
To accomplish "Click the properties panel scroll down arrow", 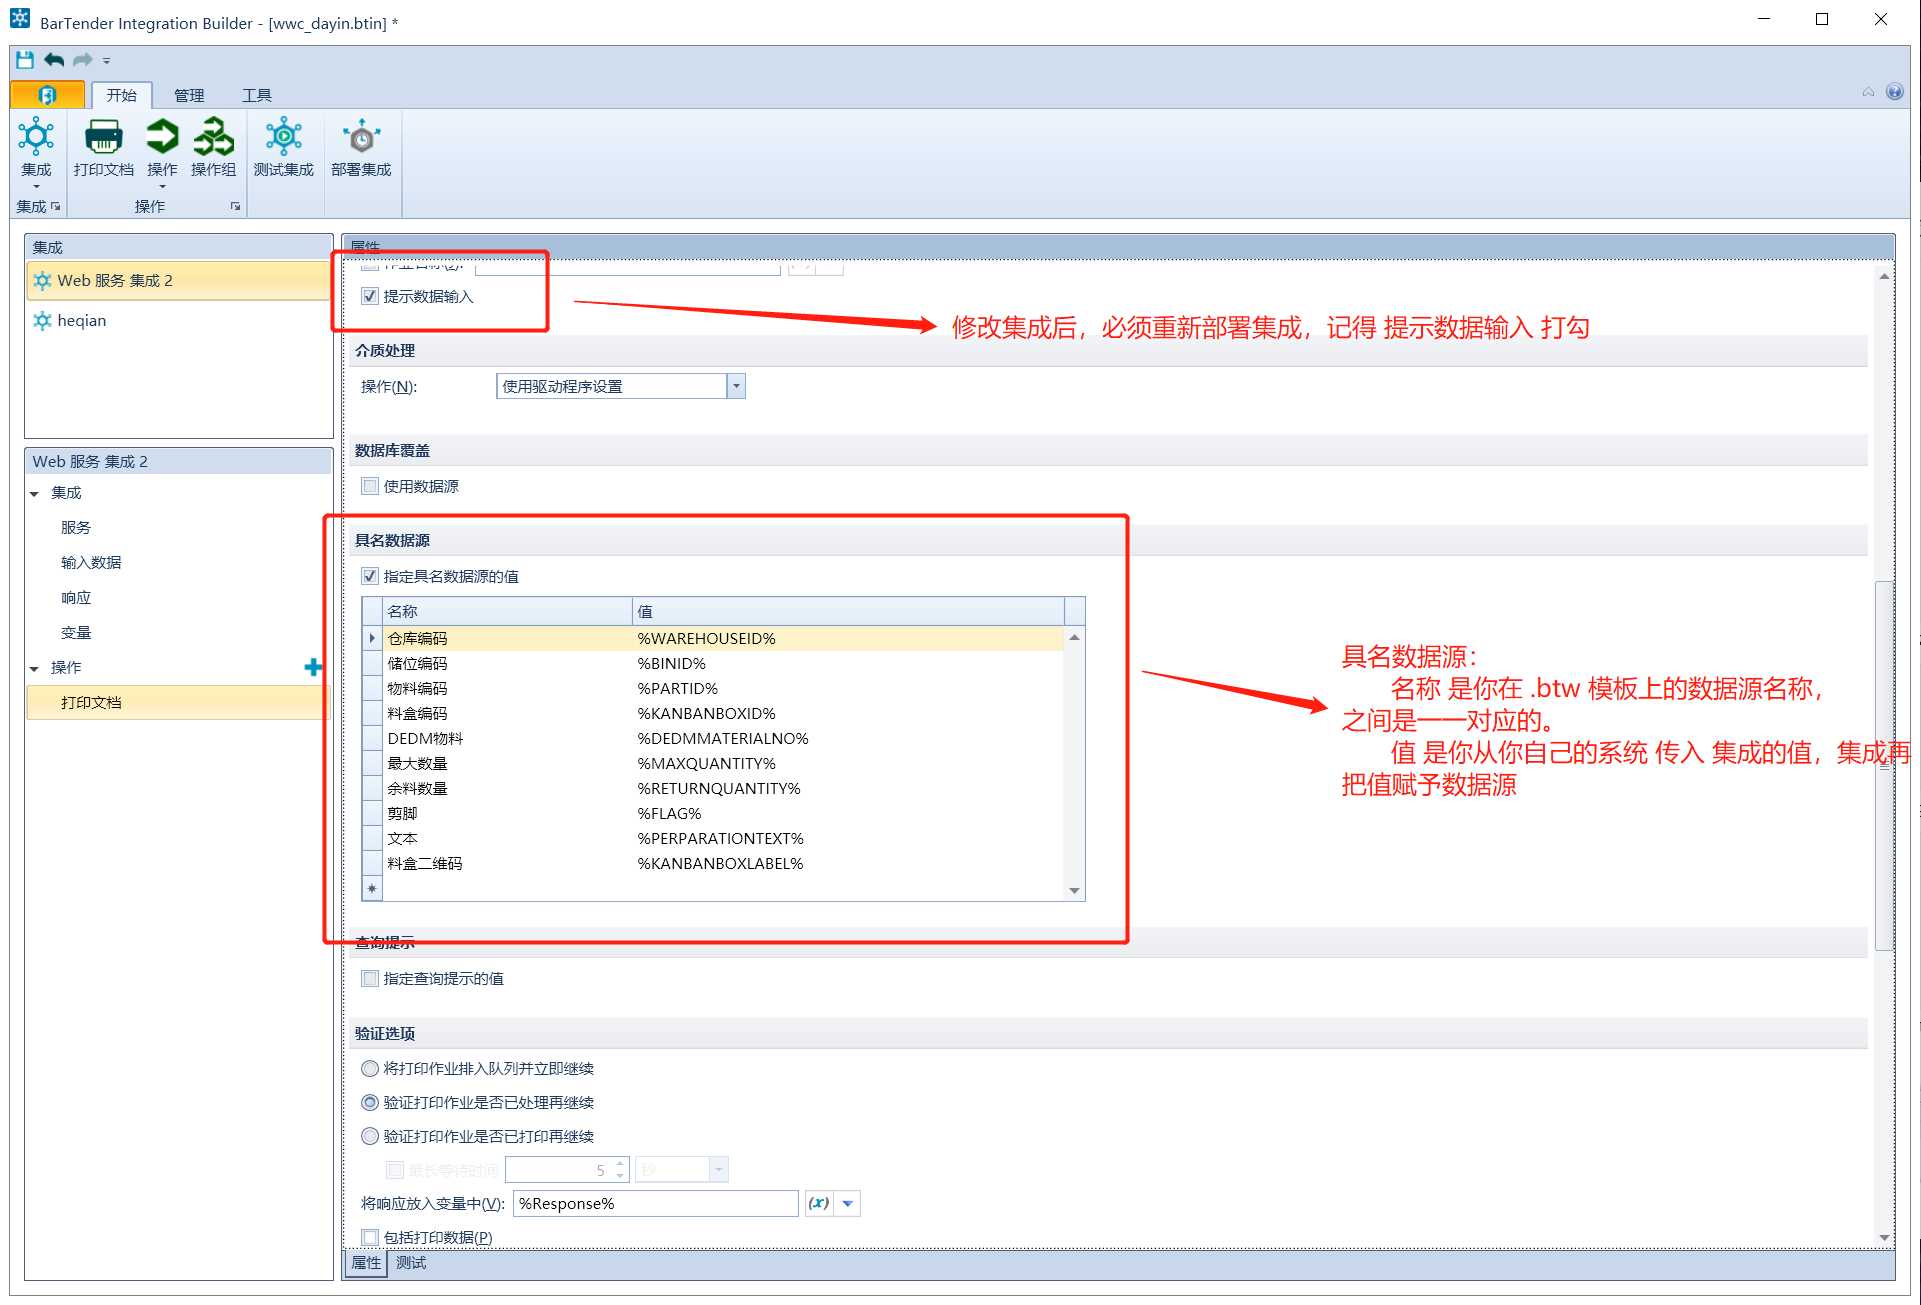I will click(1884, 1237).
